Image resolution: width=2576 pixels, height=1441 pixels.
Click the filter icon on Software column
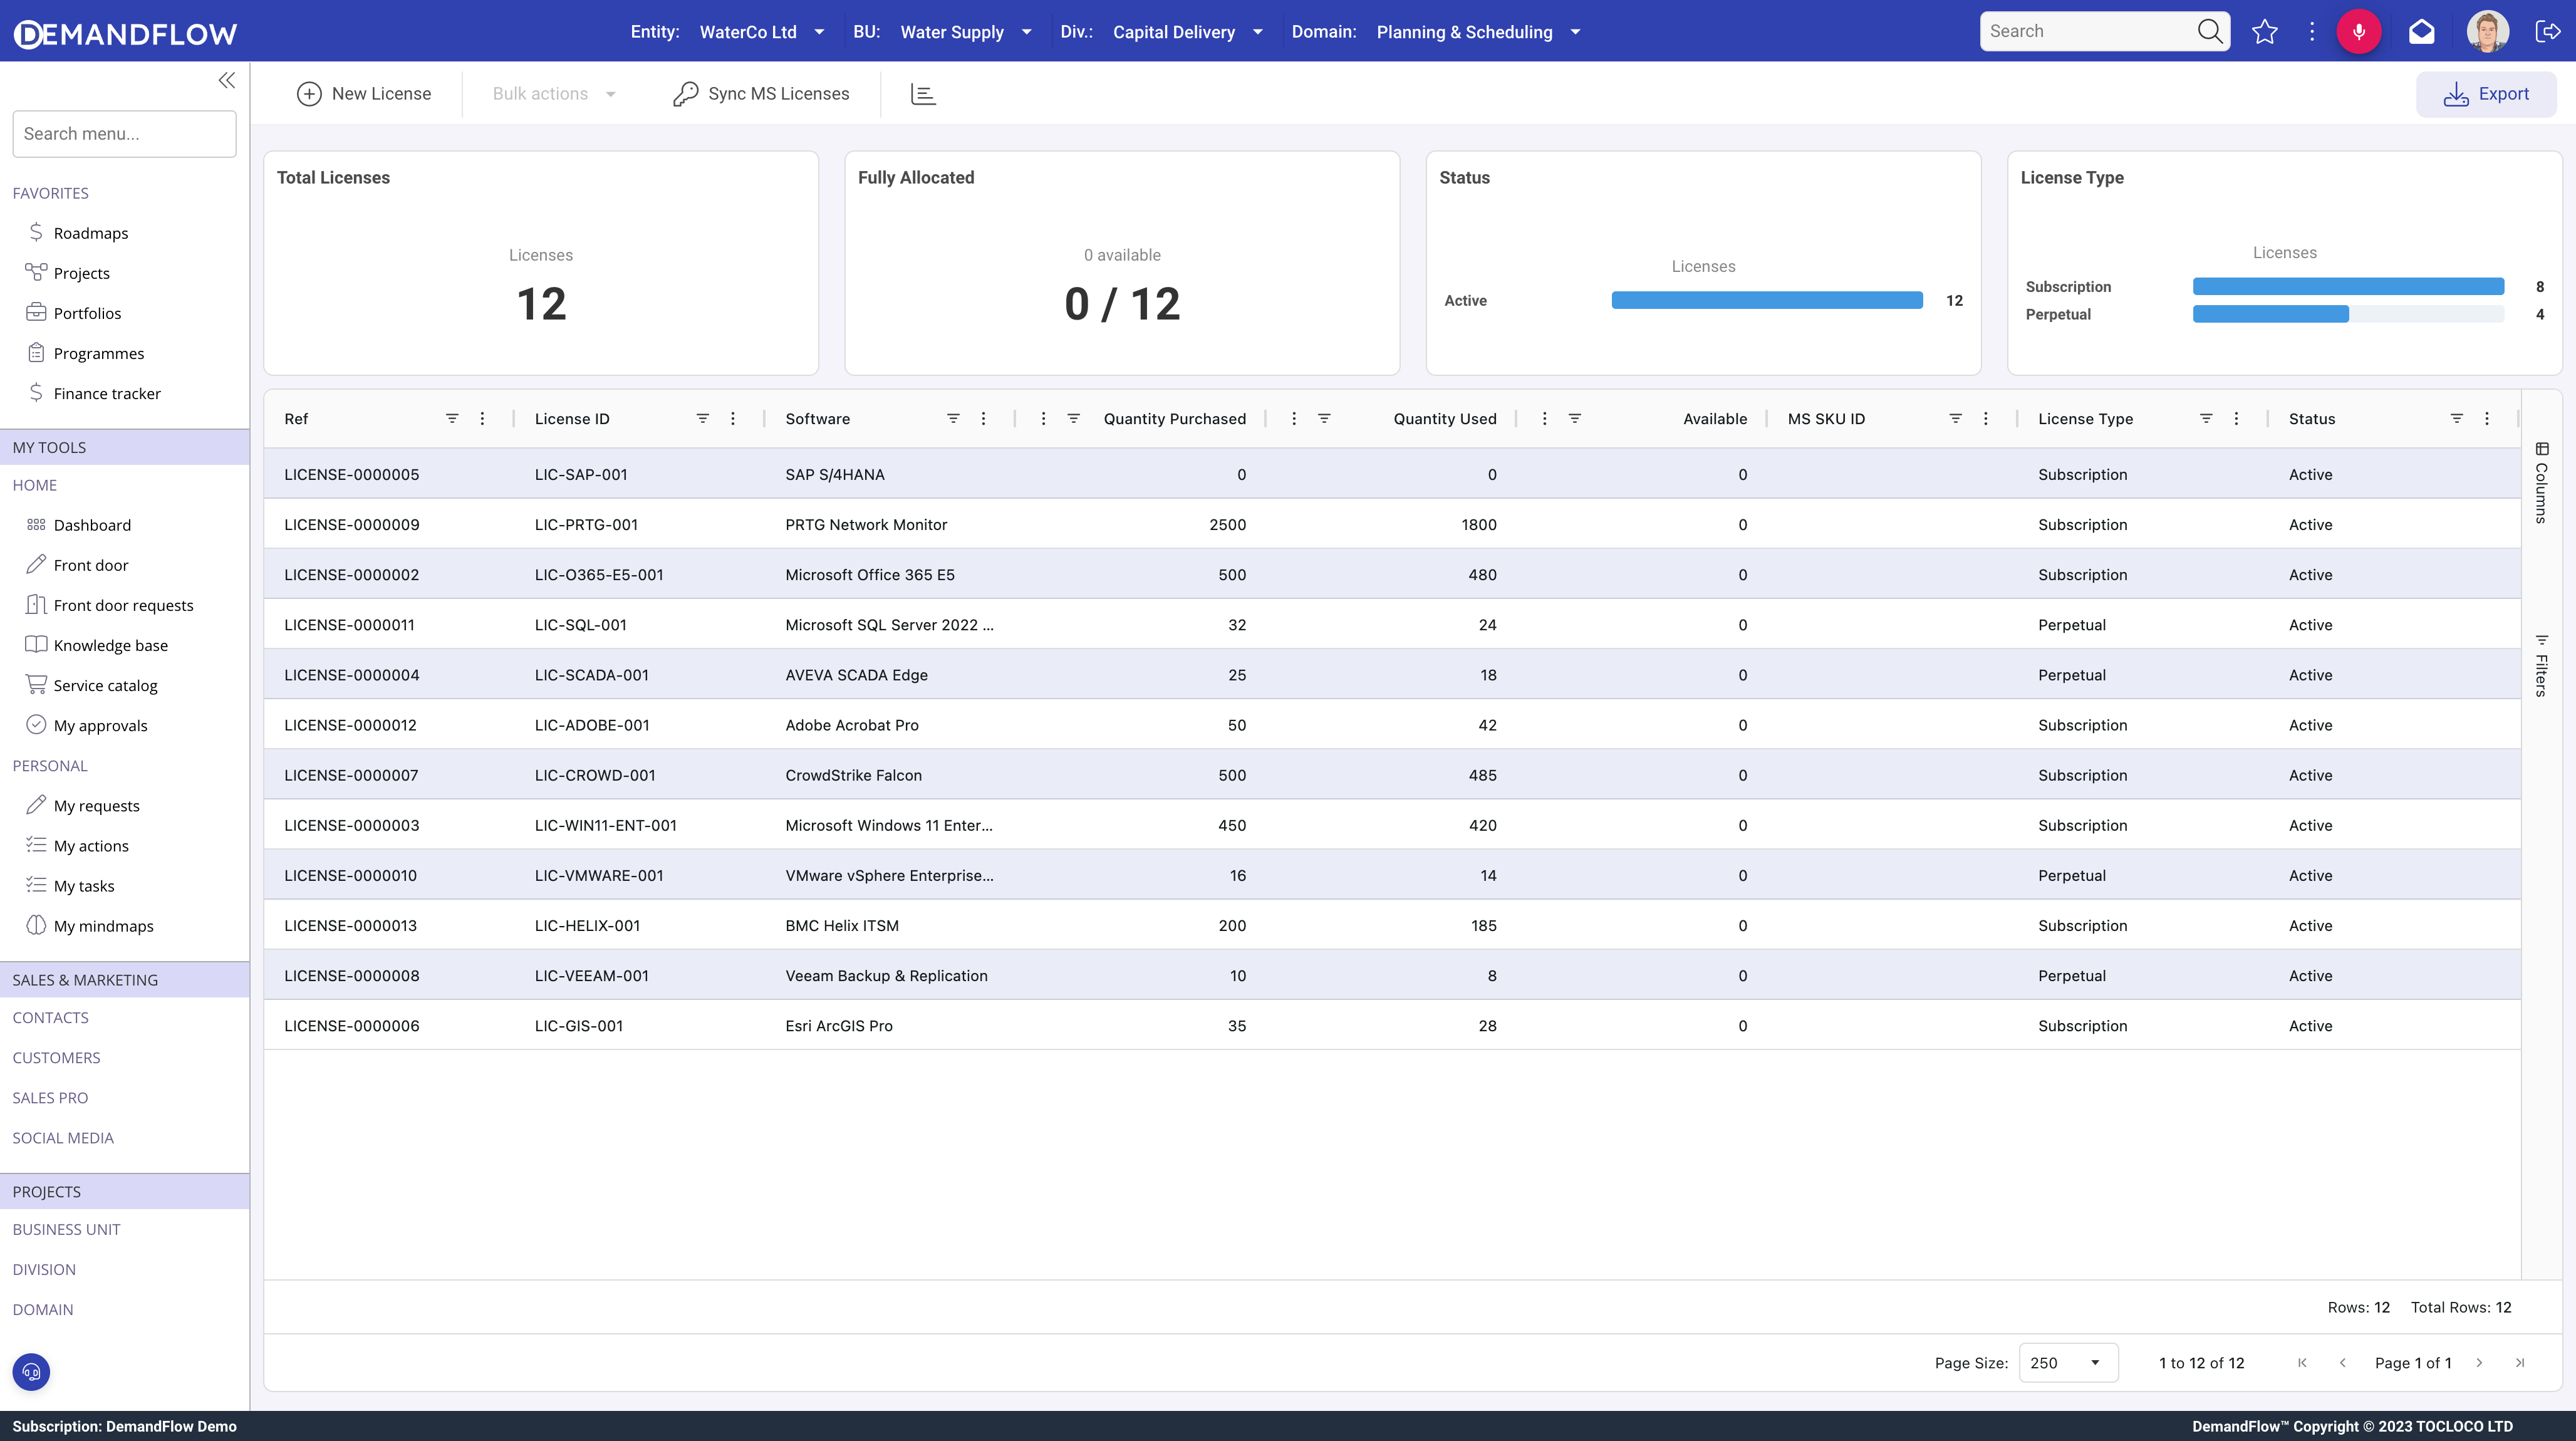(953, 419)
